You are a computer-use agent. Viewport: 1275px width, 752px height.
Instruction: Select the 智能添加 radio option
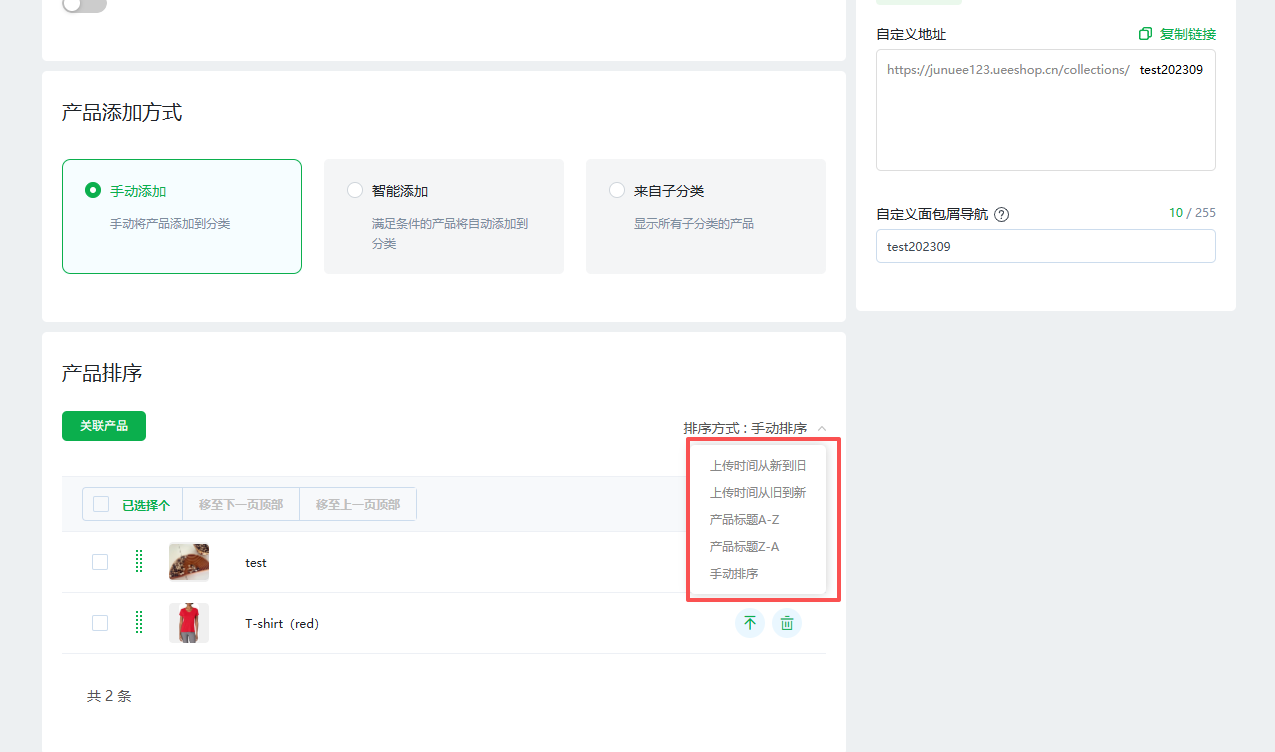354,190
